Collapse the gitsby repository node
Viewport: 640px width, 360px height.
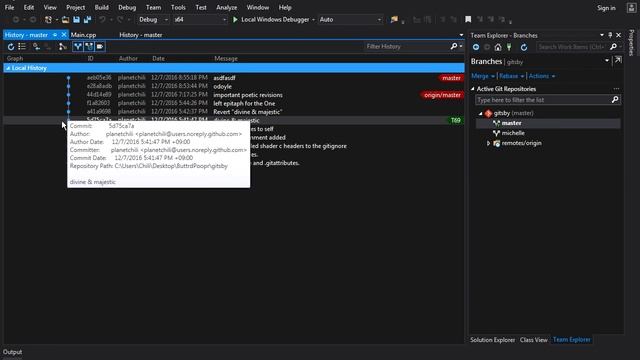tap(480, 113)
